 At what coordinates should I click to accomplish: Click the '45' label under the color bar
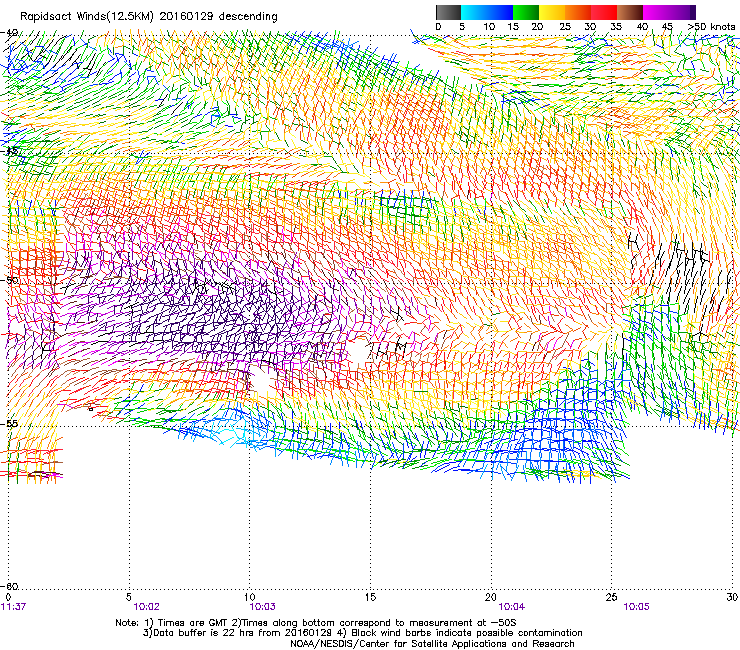click(667, 27)
